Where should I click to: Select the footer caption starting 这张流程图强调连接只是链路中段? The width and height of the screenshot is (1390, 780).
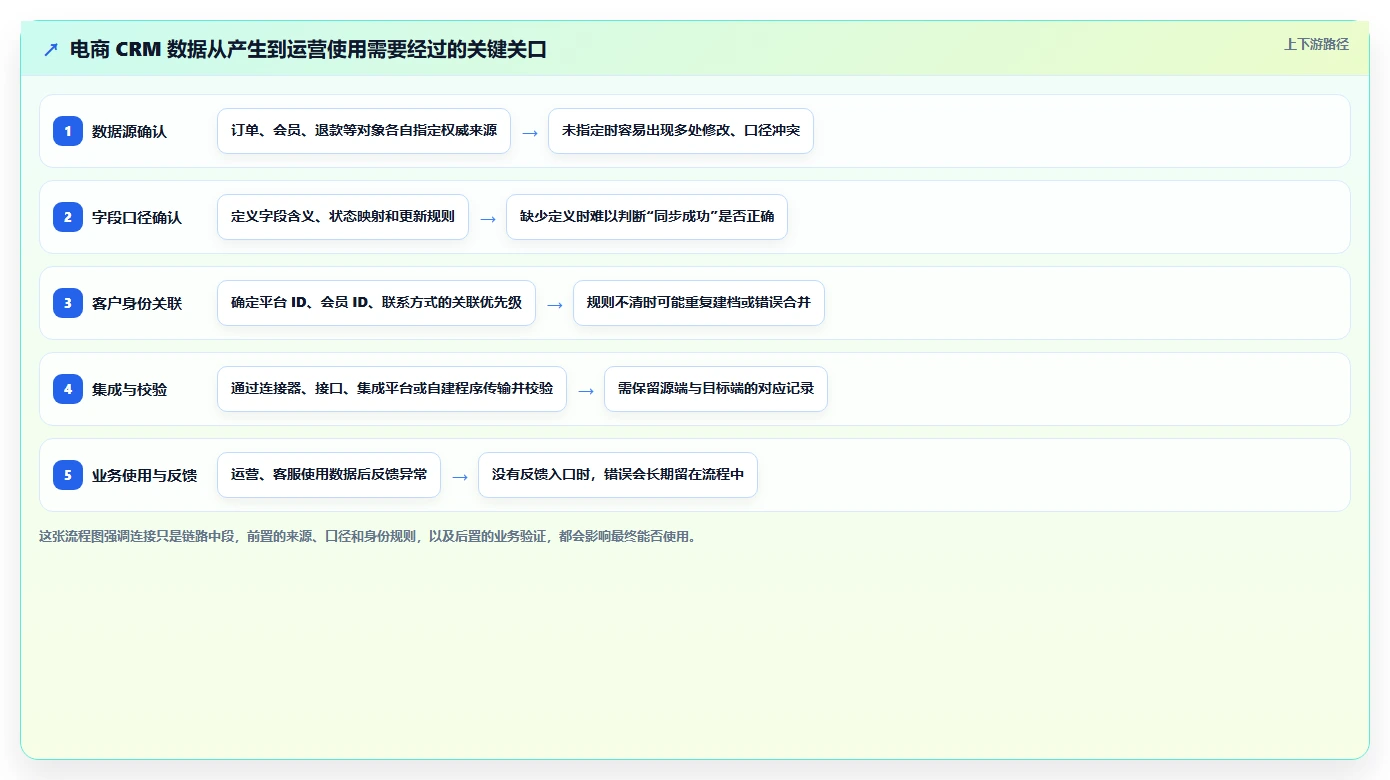pyautogui.click(x=368, y=537)
